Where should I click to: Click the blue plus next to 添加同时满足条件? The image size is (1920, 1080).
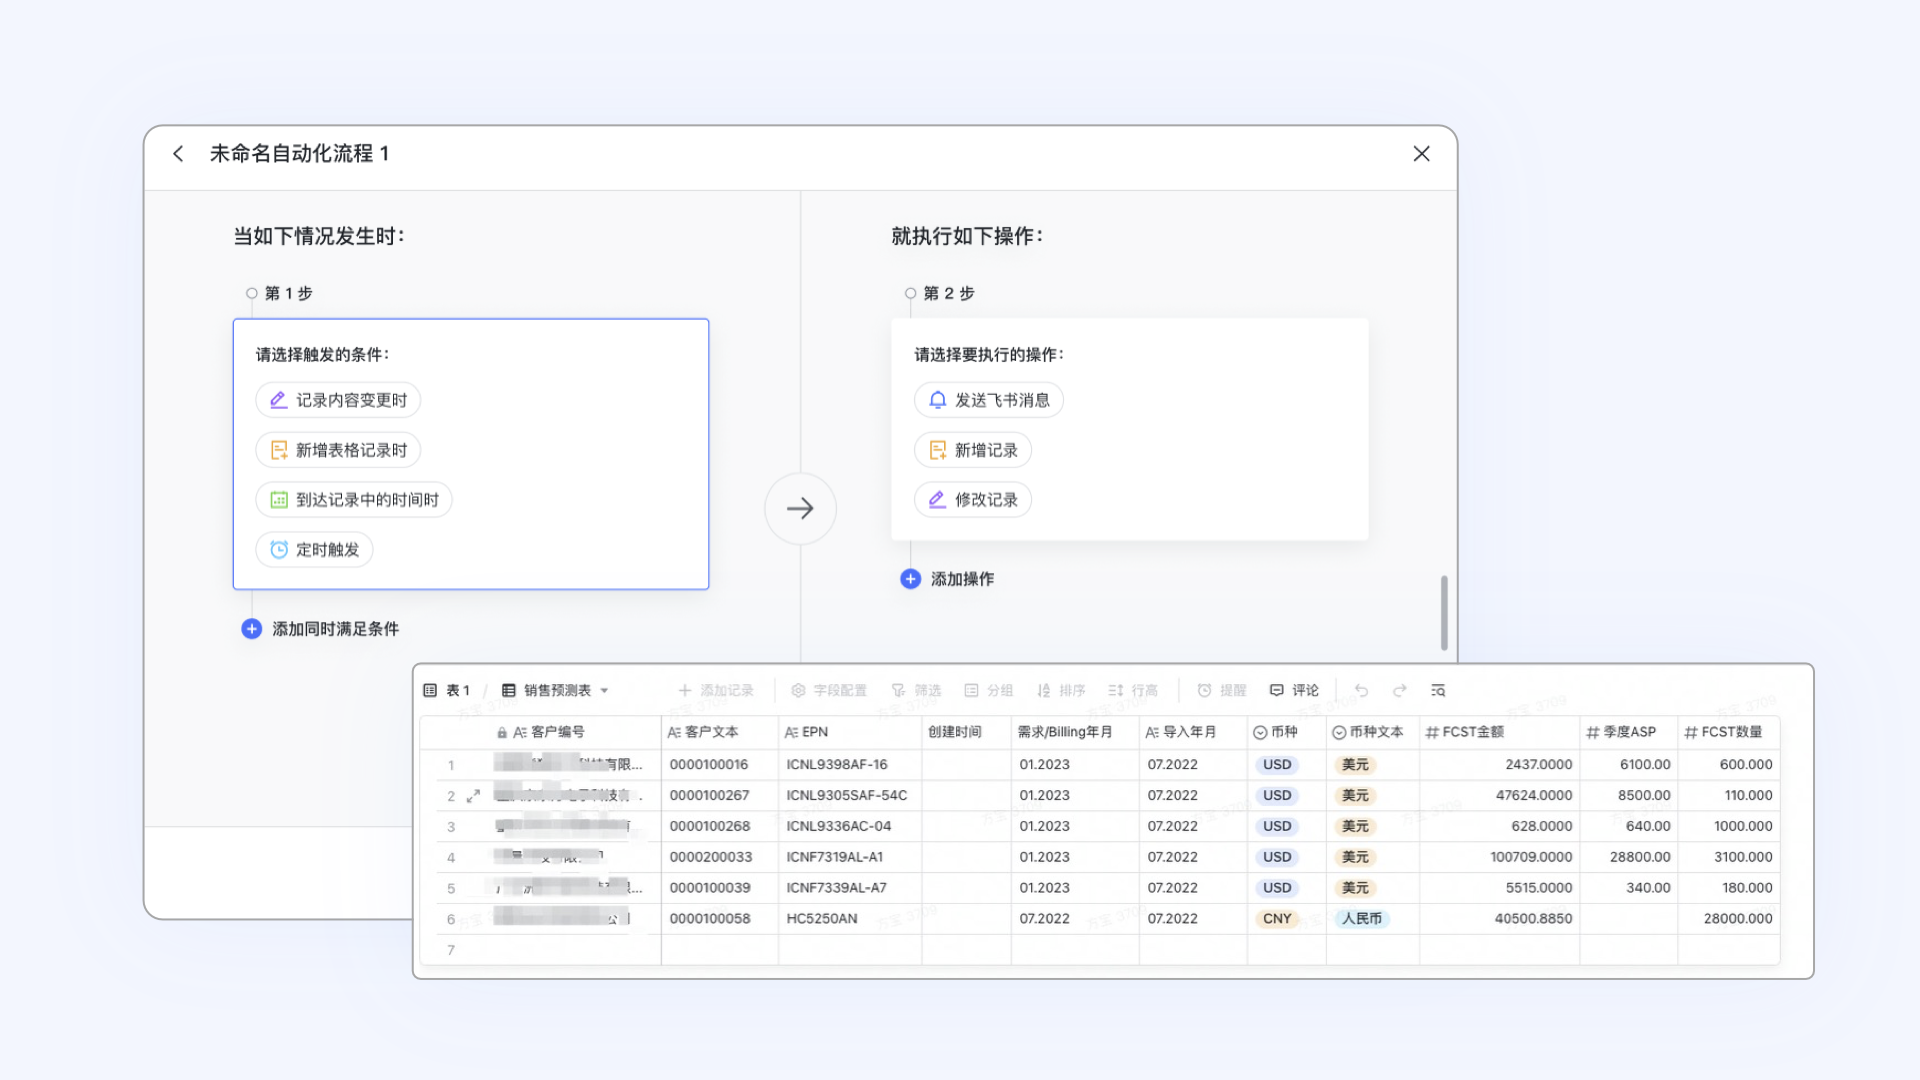[252, 629]
